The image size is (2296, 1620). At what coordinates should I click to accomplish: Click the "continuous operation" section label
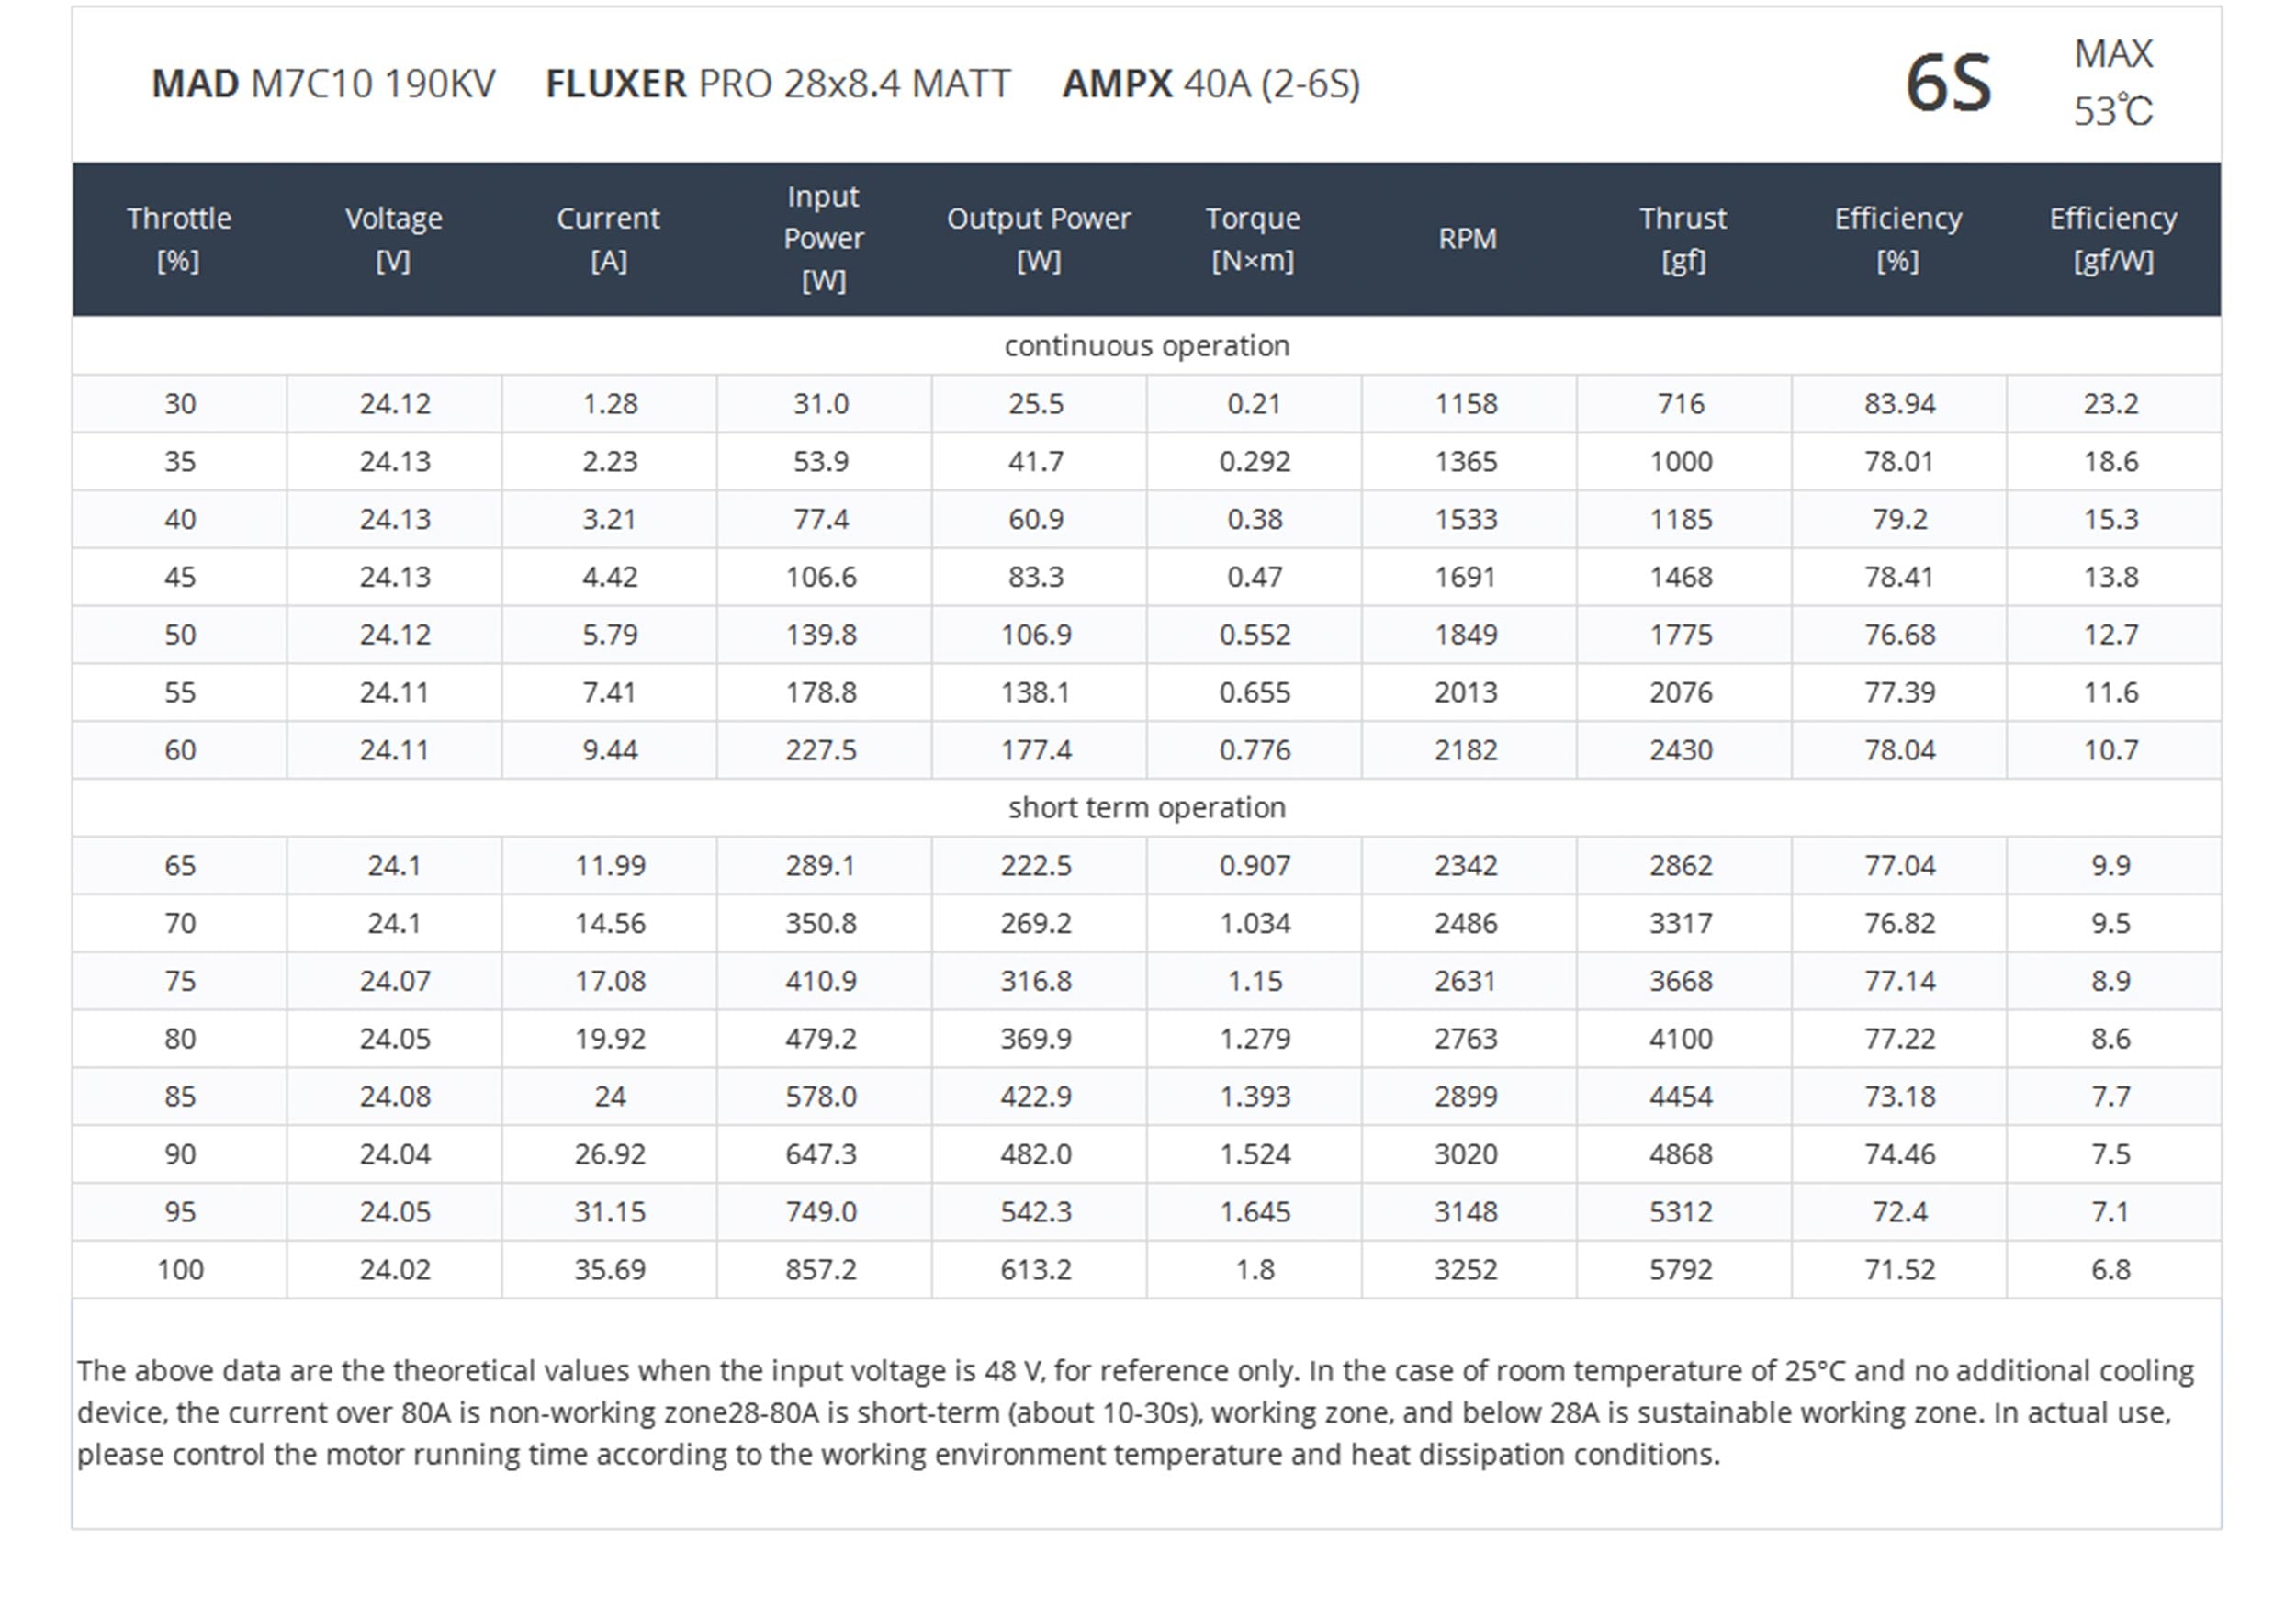click(1147, 346)
